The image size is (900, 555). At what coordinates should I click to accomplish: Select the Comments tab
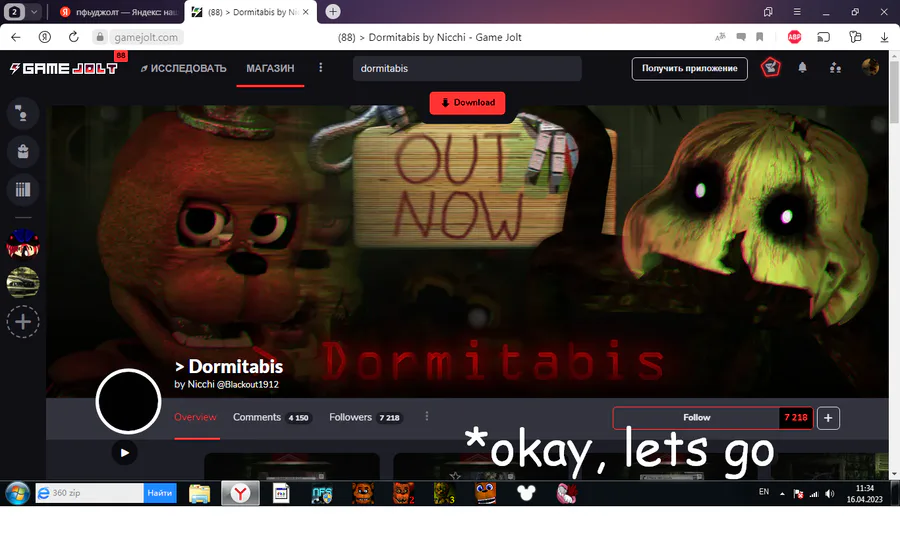click(x=271, y=417)
